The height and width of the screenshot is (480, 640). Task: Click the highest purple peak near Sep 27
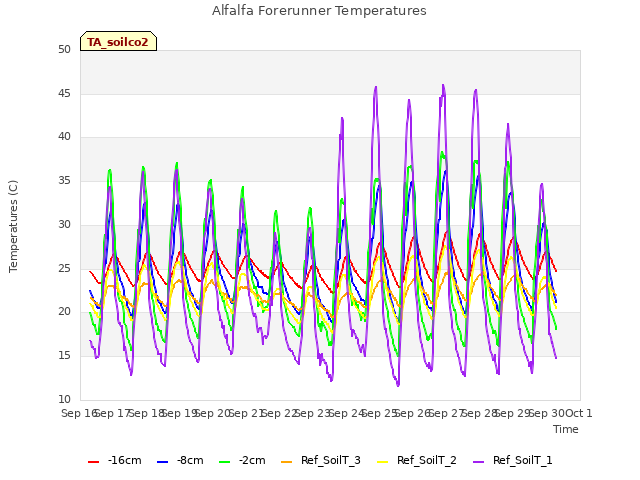(x=443, y=85)
